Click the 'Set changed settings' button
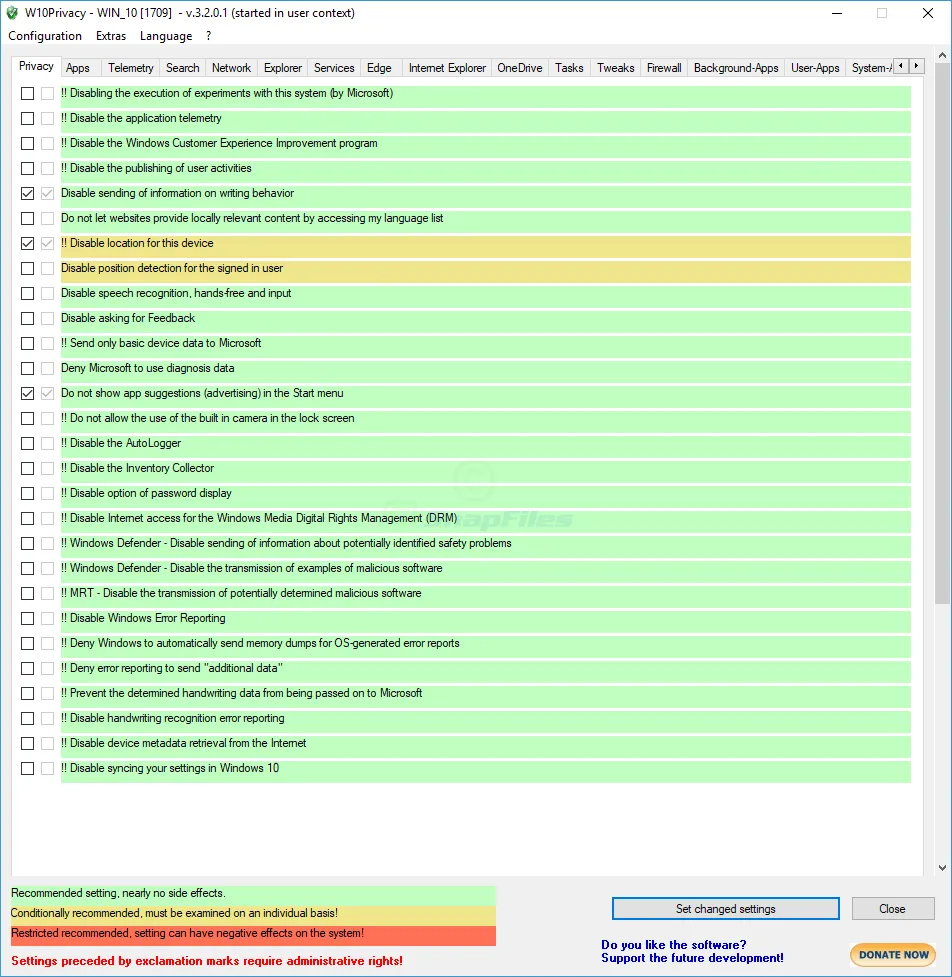This screenshot has width=952, height=977. click(x=725, y=908)
